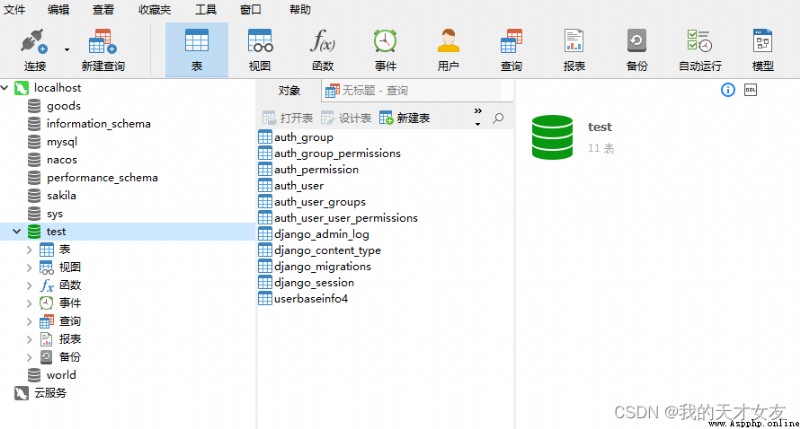Screen dimensions: 800x429
Task: Click the search magnifier in the object toolbar
Action: pos(498,118)
